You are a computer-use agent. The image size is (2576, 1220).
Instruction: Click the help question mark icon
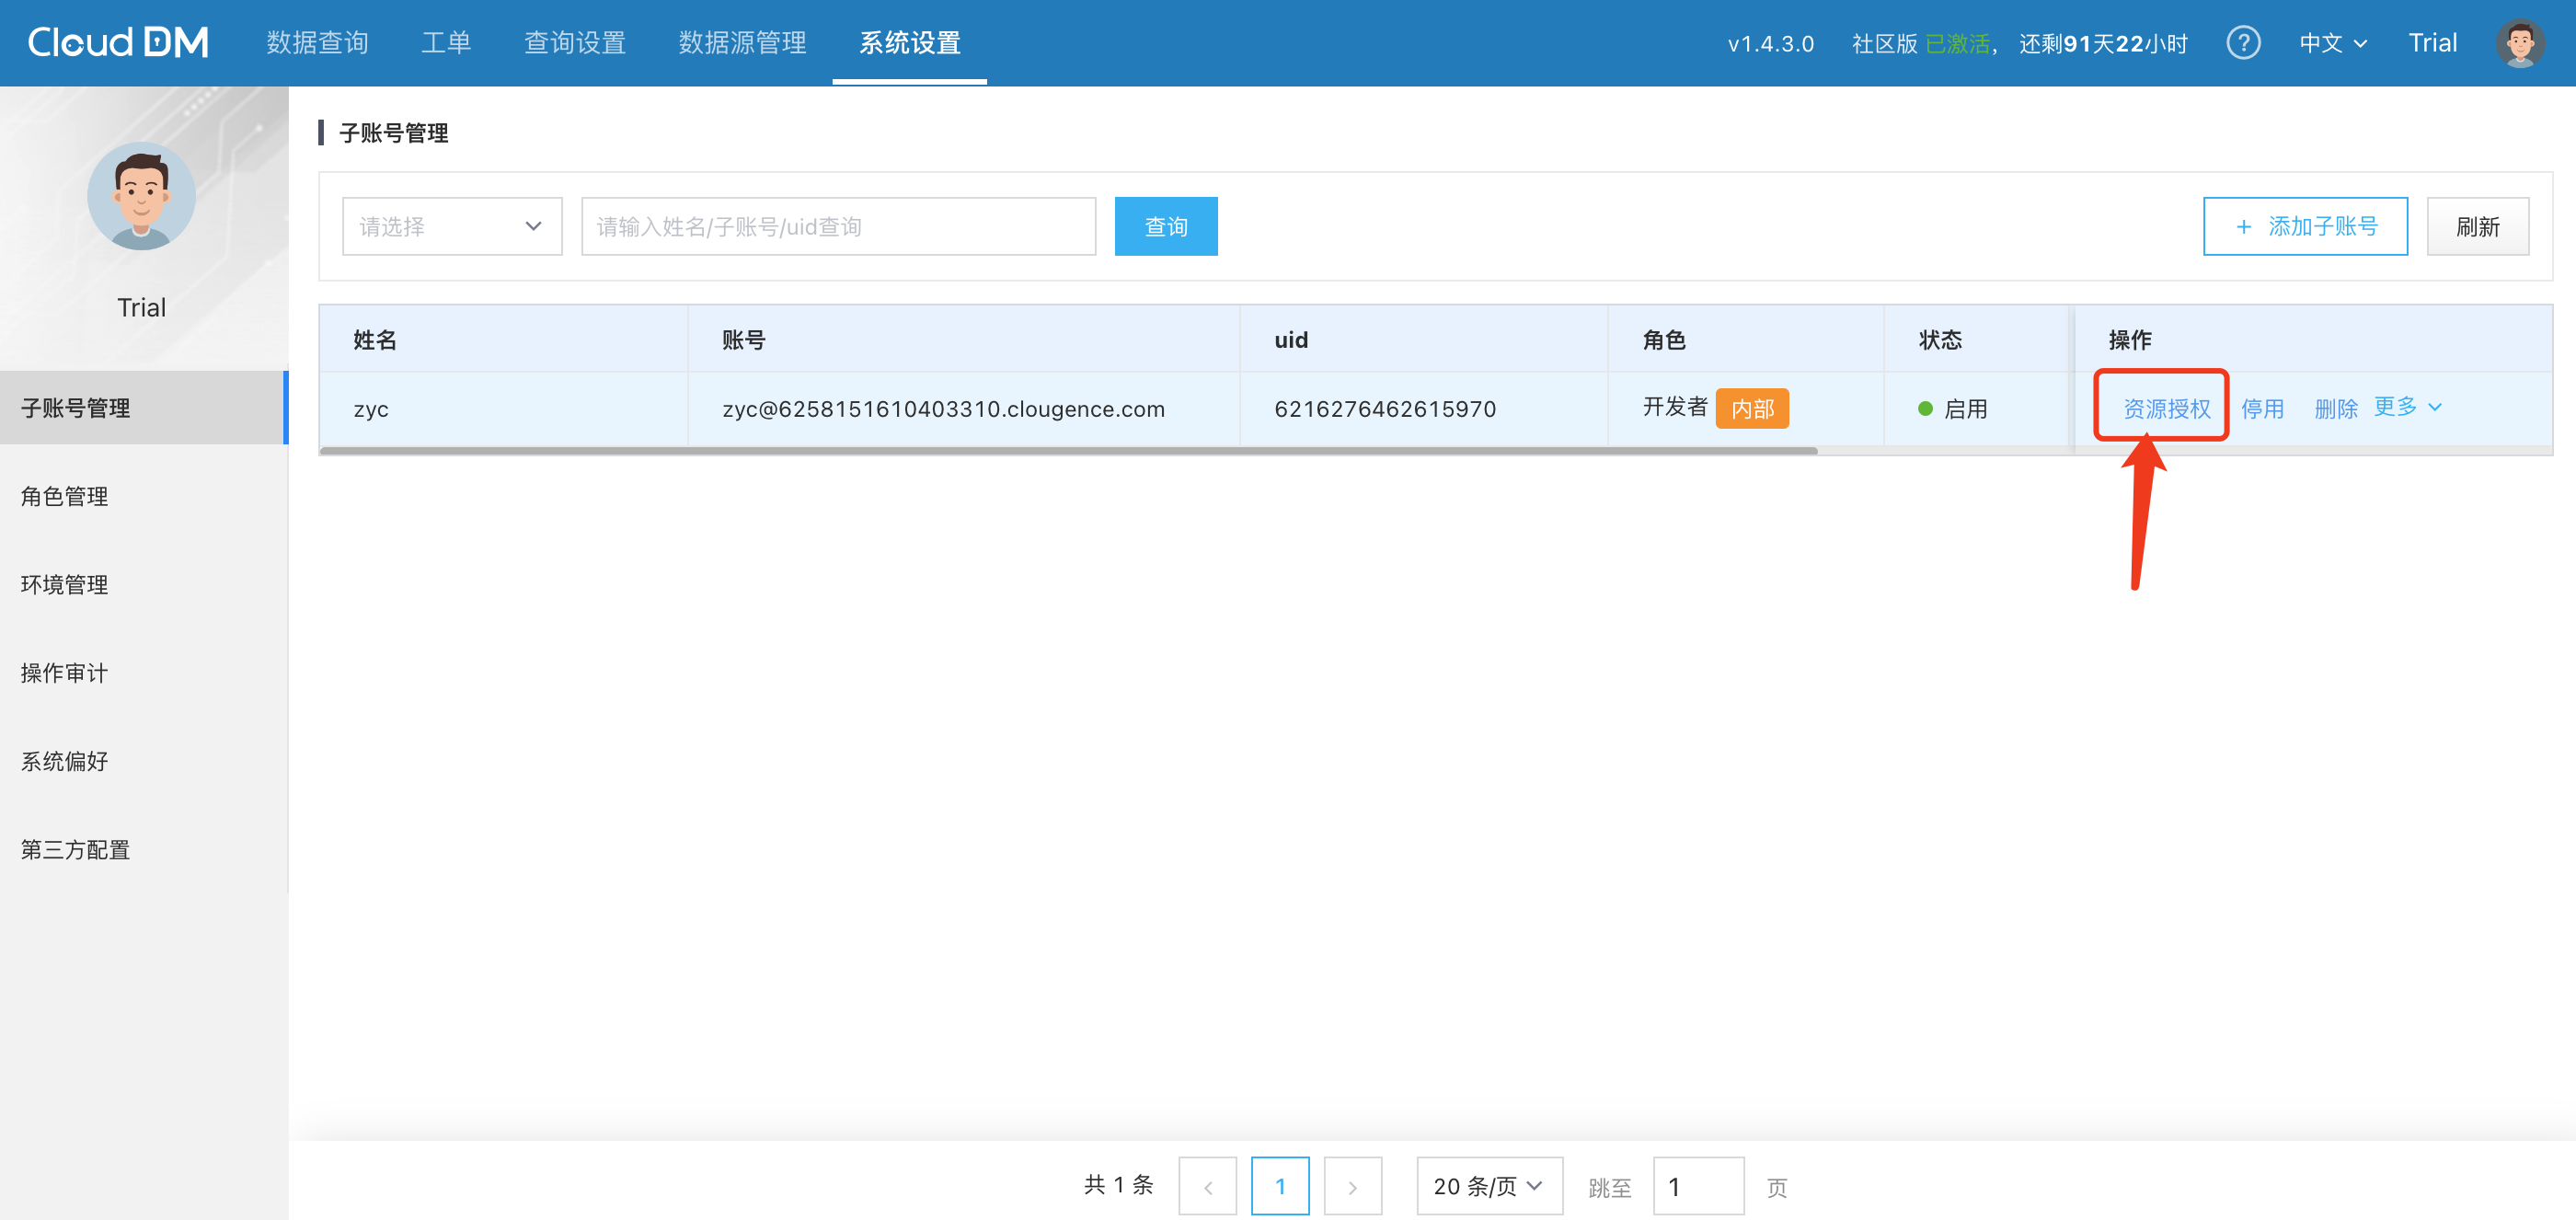(2243, 43)
